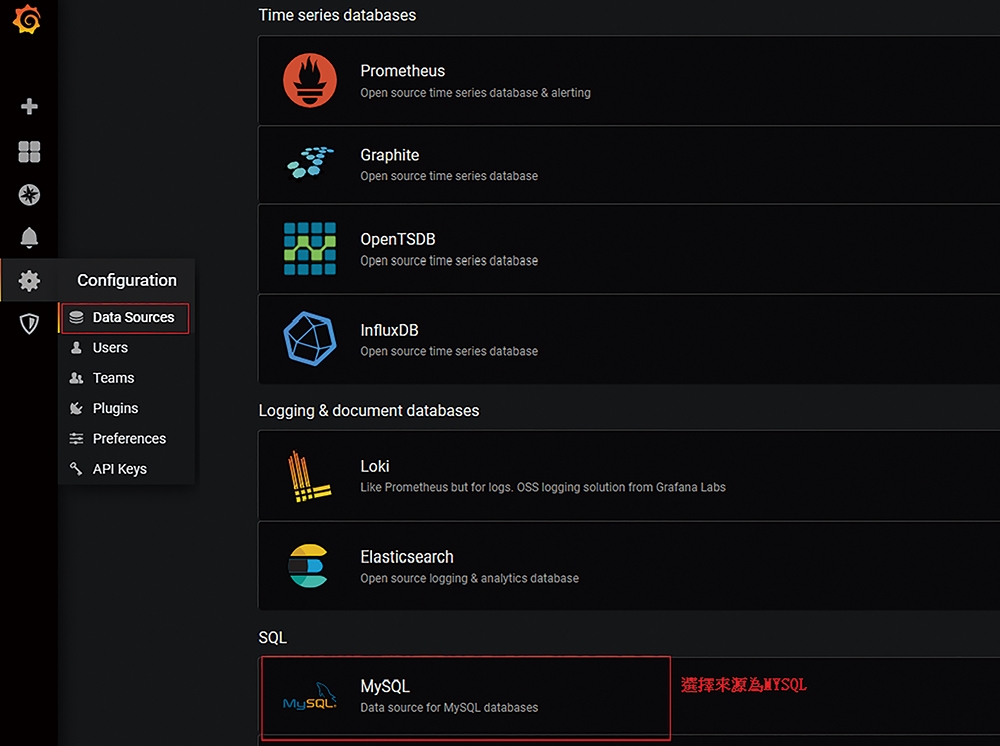This screenshot has height=746, width=1000.
Task: Click the 'SQL' section heading
Action: (272, 638)
